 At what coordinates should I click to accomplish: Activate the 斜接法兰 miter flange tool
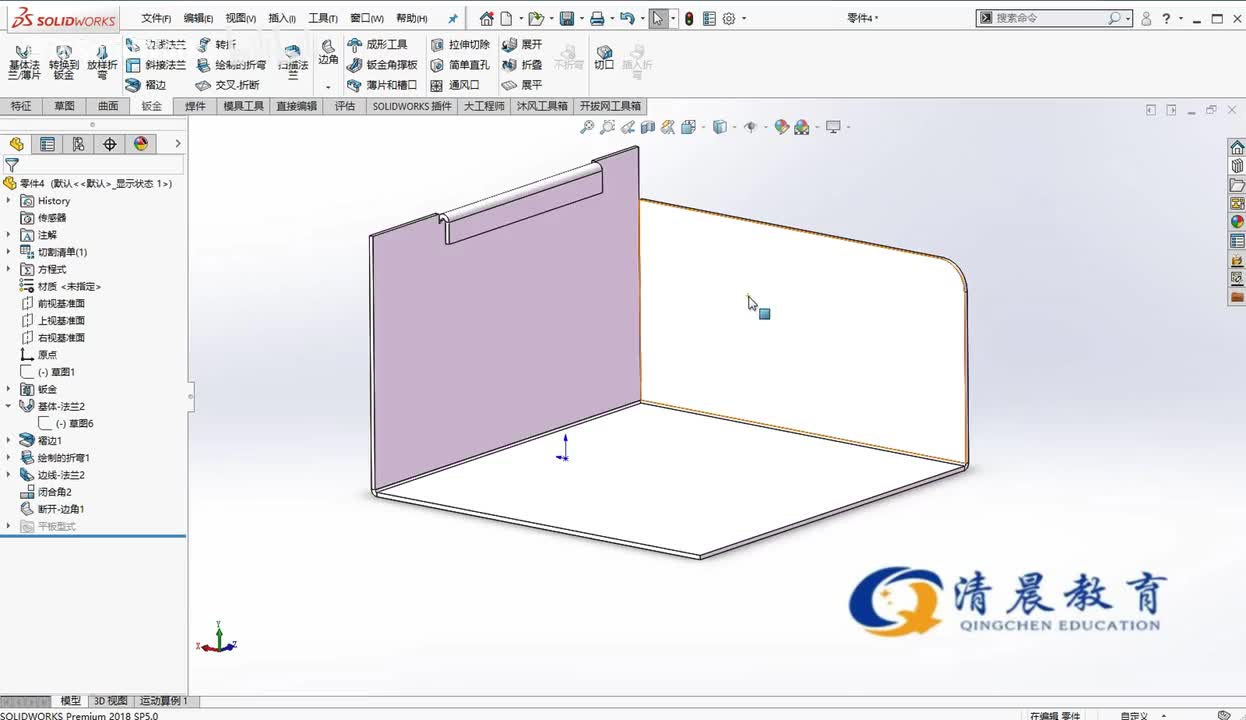pyautogui.click(x=156, y=65)
